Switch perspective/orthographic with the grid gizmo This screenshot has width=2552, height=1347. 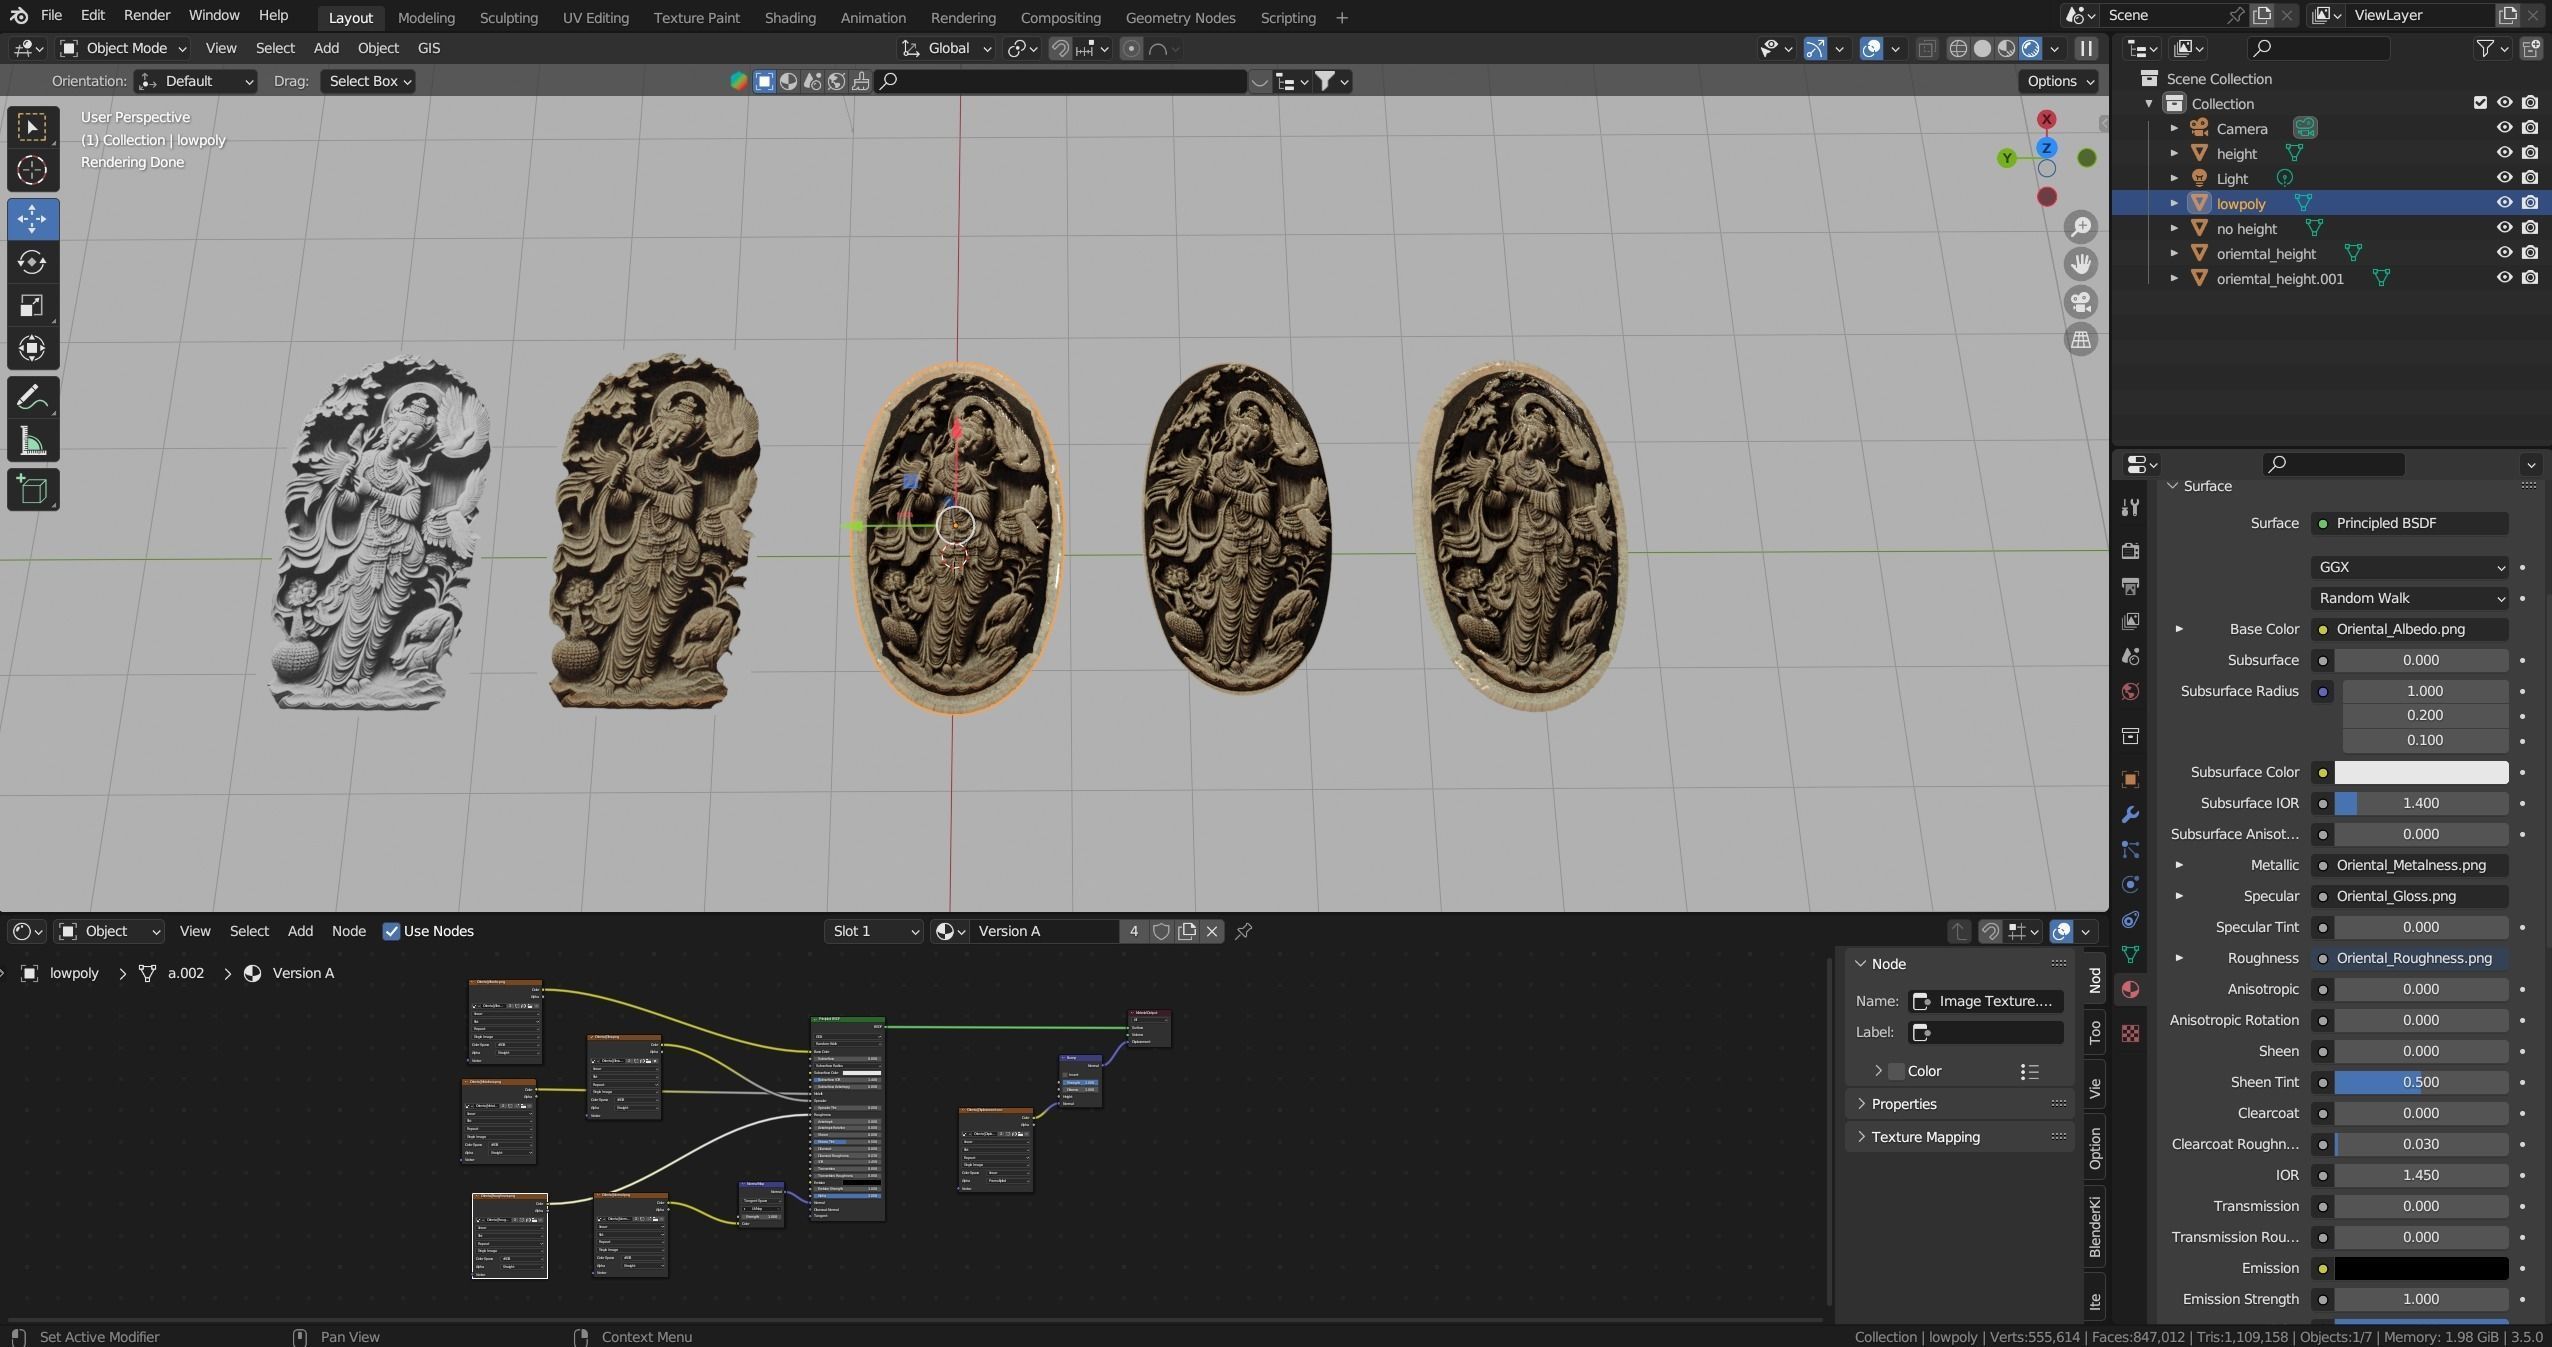coord(2081,340)
